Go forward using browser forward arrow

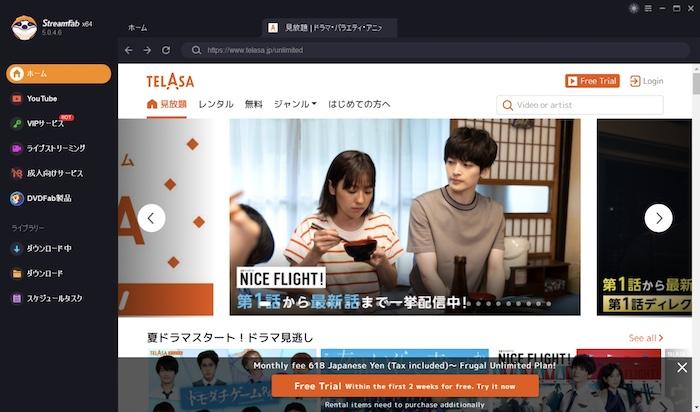[147, 50]
